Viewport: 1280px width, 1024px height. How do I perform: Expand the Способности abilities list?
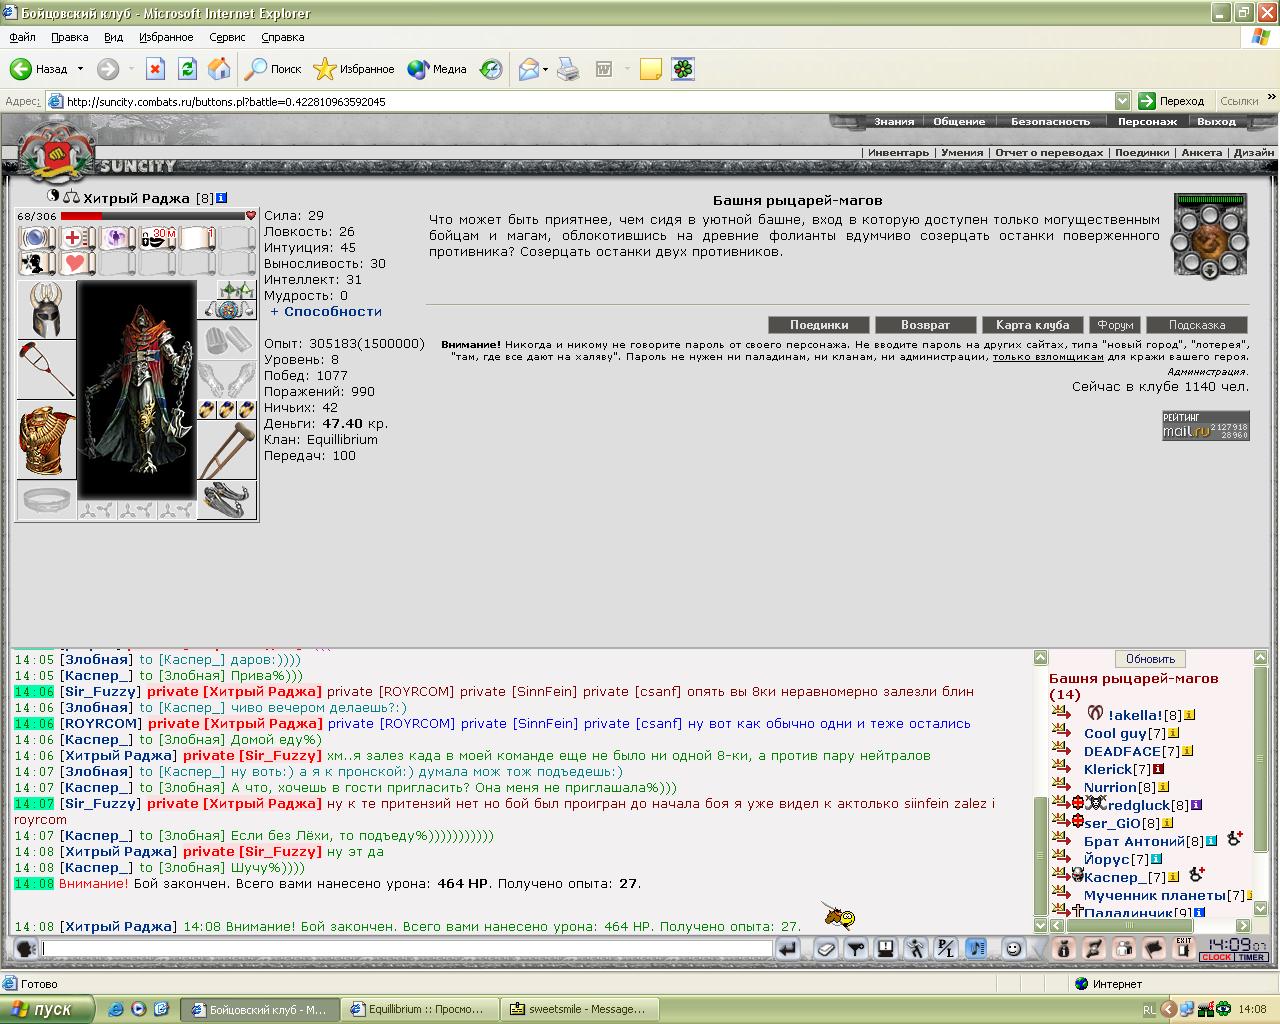326,311
